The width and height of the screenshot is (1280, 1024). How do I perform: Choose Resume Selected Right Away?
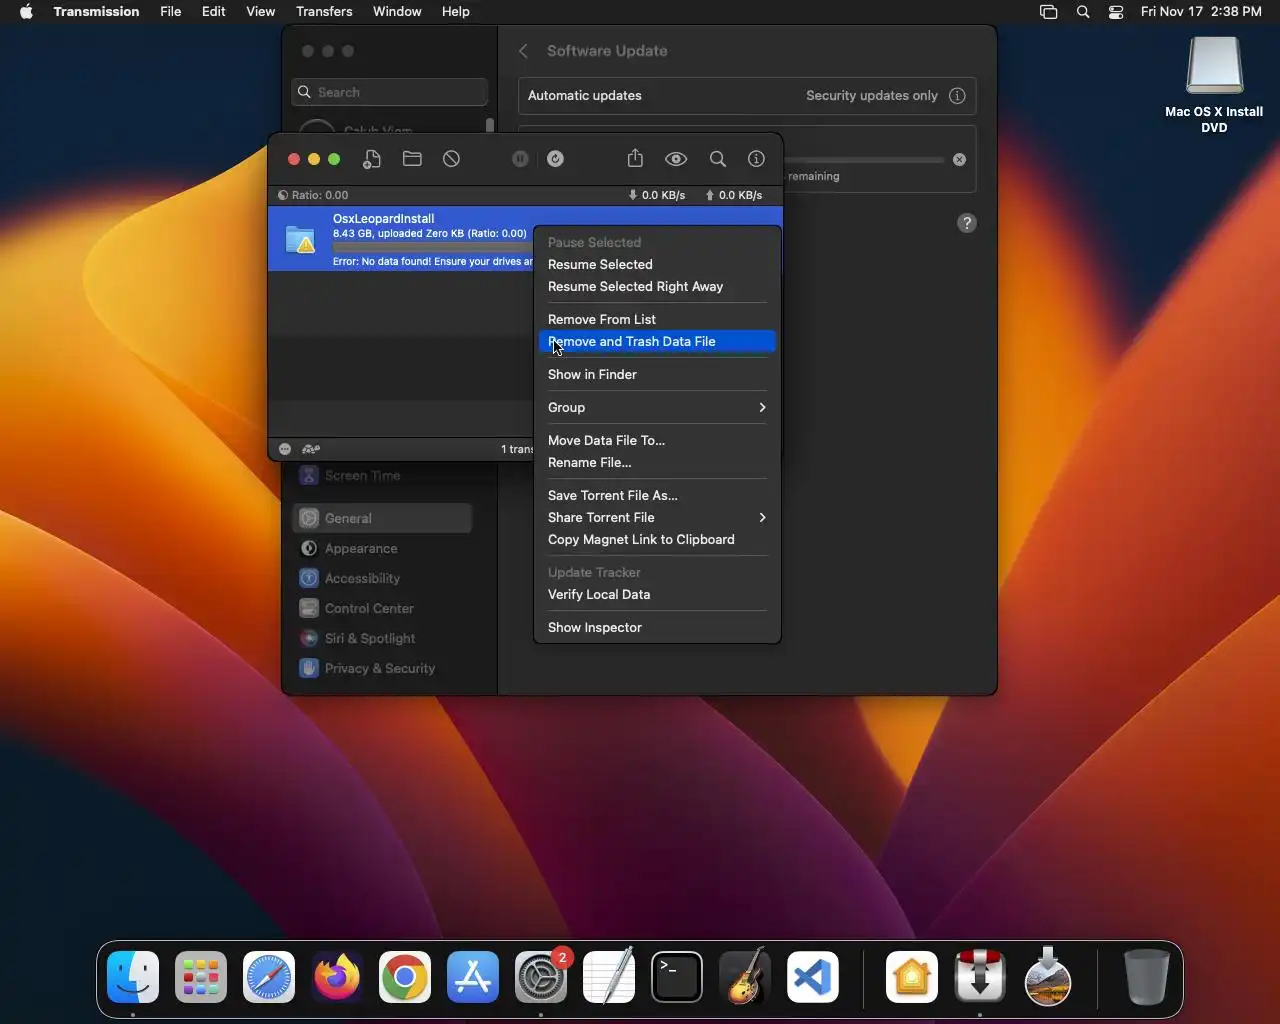tap(657, 286)
